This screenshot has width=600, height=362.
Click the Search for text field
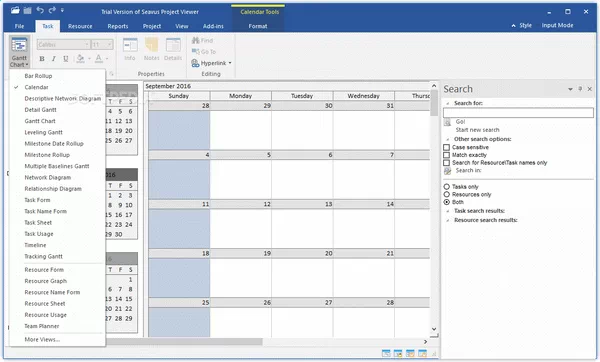(518, 113)
